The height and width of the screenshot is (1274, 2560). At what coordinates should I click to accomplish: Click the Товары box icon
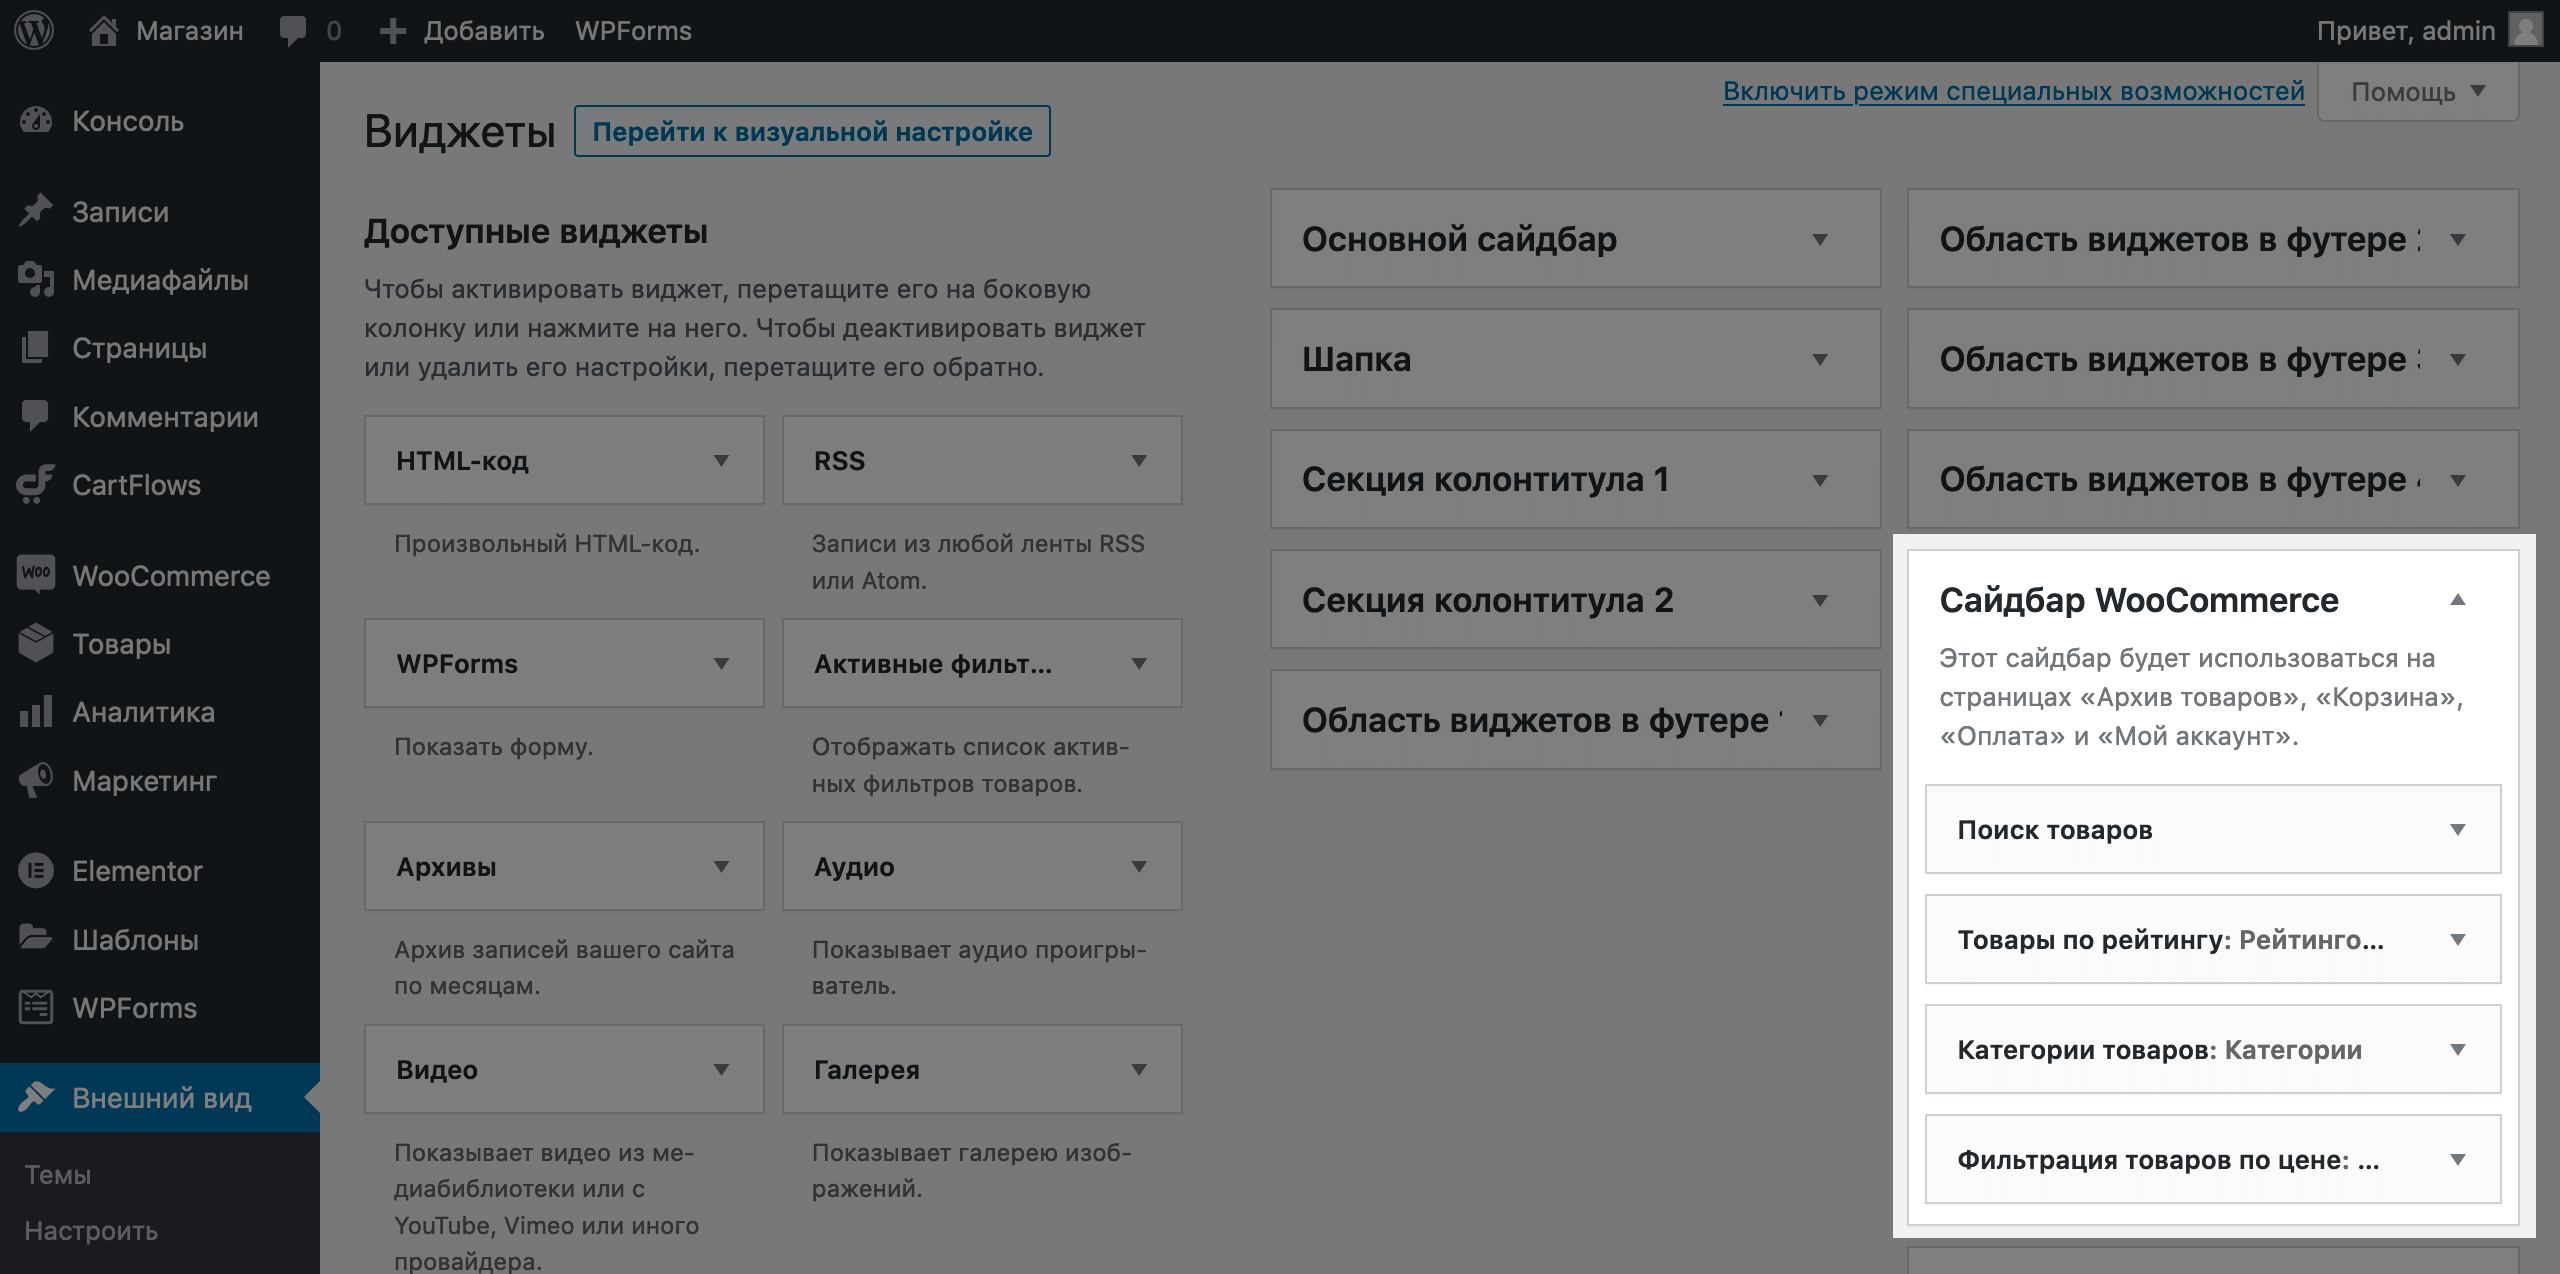click(36, 642)
